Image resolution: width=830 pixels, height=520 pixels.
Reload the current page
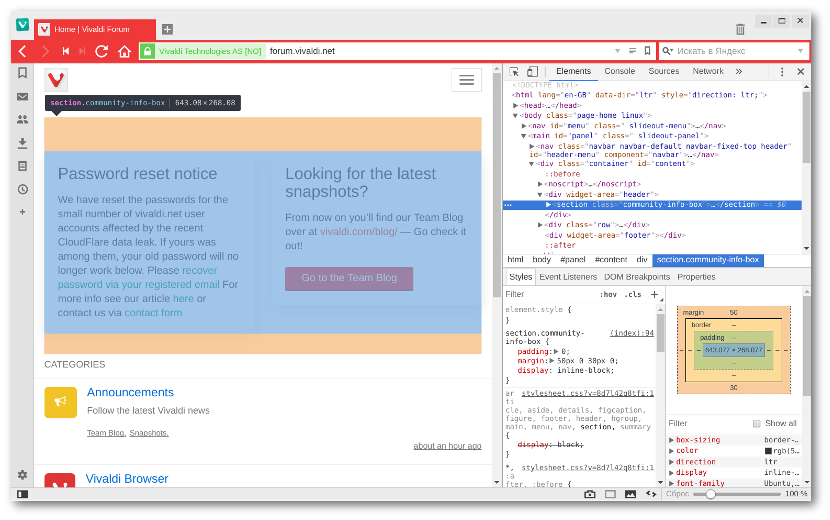click(x=102, y=51)
